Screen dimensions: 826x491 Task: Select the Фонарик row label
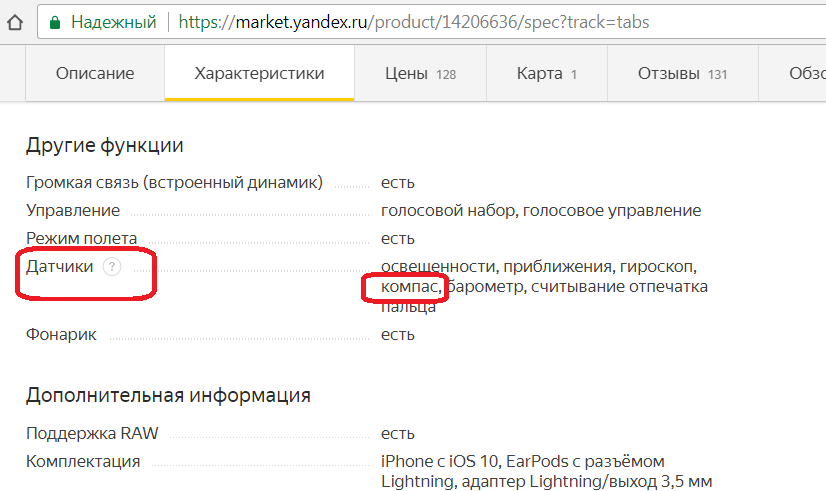[61, 334]
